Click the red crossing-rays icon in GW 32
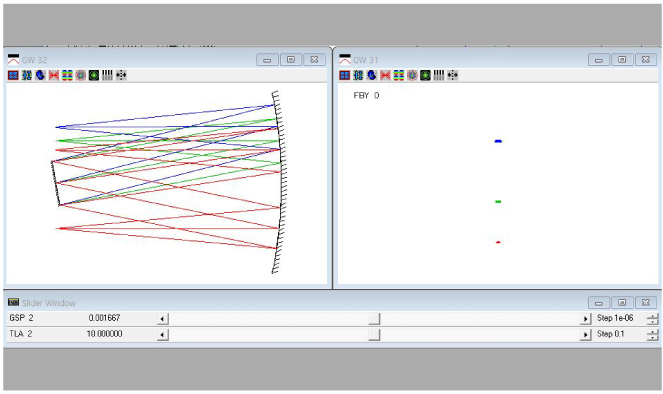The width and height of the screenshot is (663, 394). coord(54,75)
